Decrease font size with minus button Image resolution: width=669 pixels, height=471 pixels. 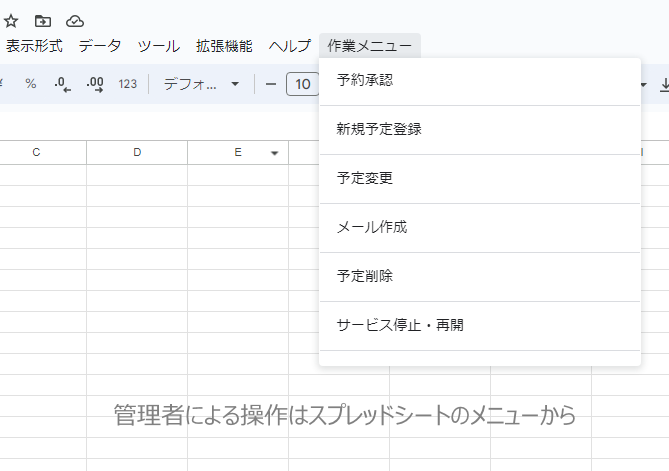pos(271,84)
